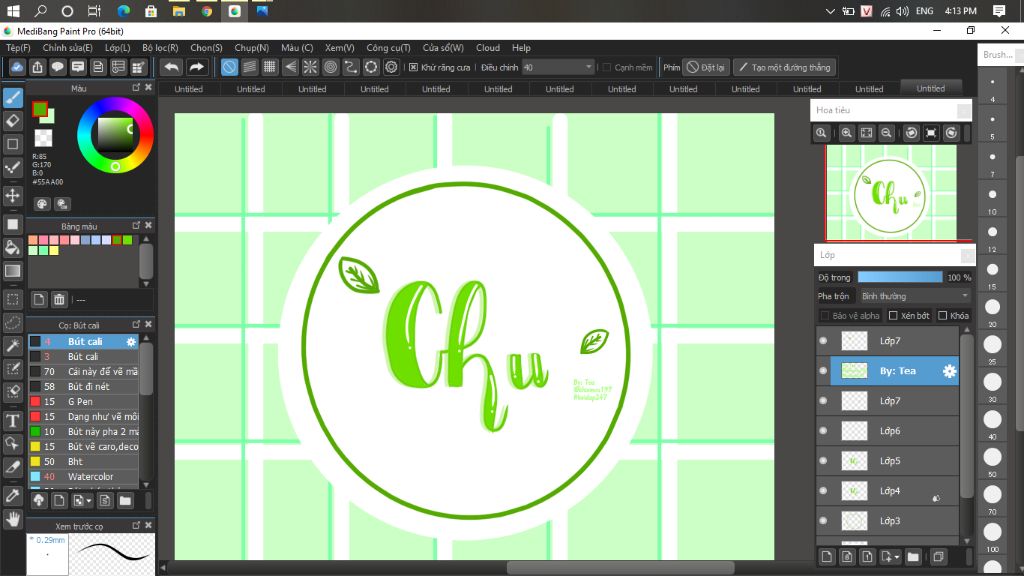The width and height of the screenshot is (1024, 576).
Task: Open settings gear of selected Bút cali brush
Action: 131,342
